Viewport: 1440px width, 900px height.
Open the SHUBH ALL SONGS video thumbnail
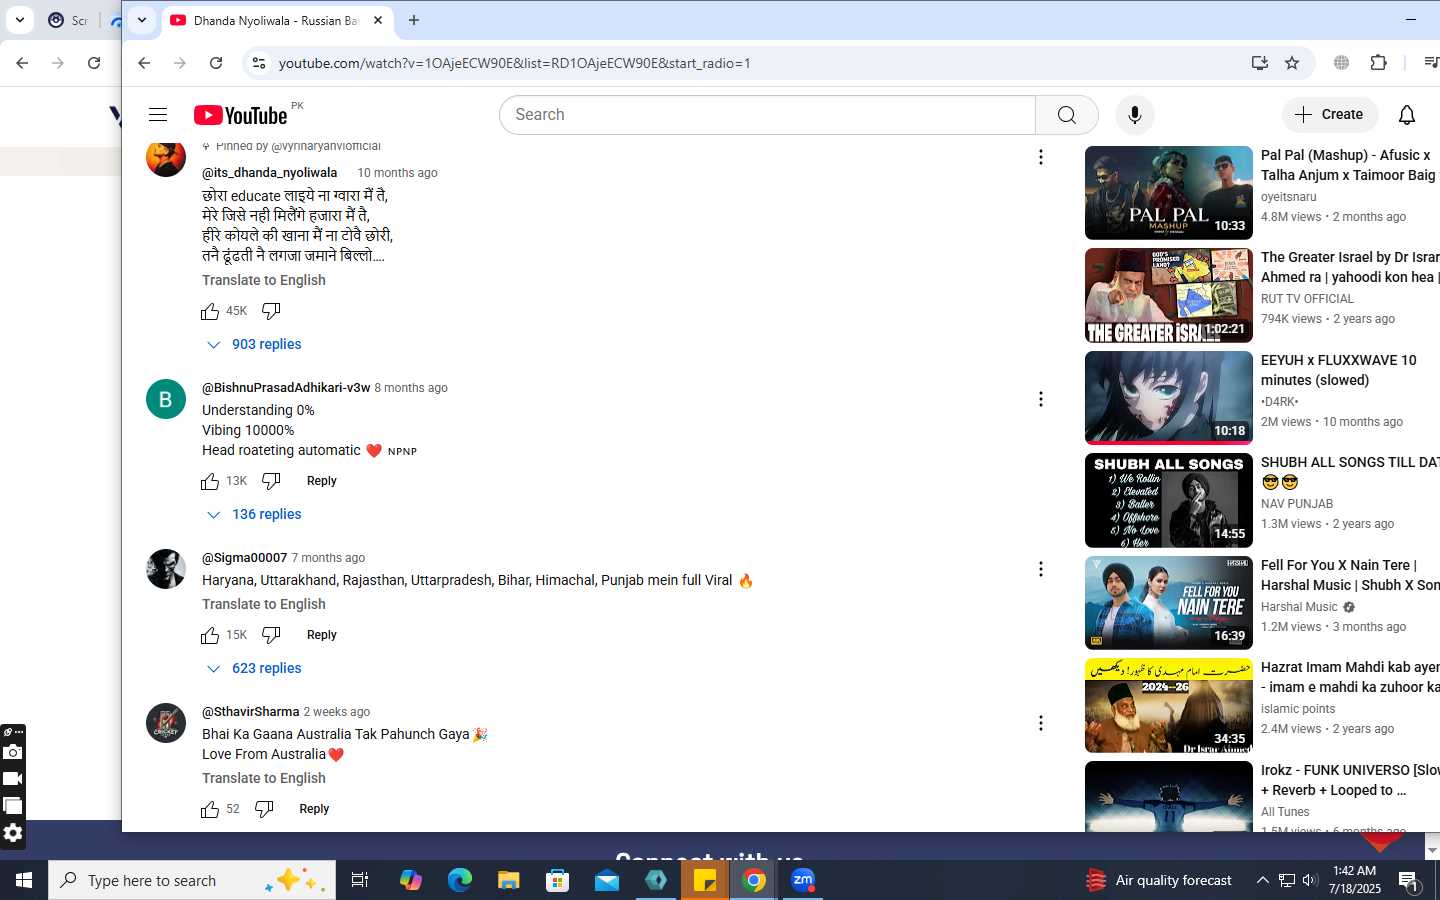point(1169,500)
